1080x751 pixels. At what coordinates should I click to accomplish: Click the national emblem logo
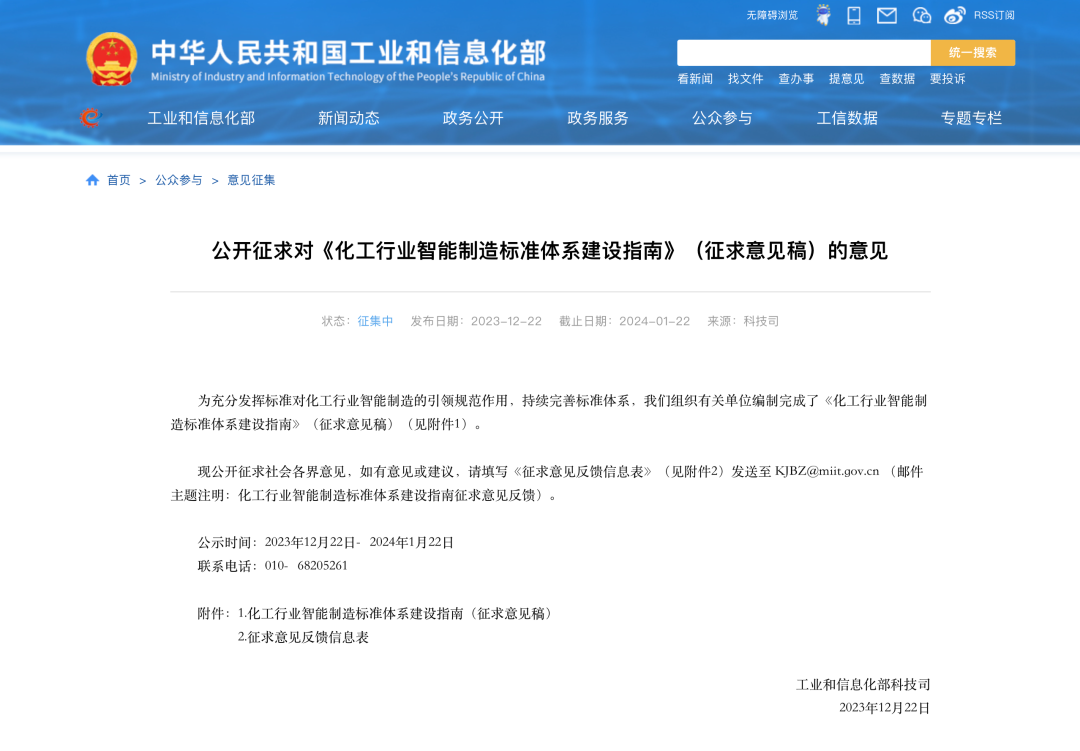111,59
